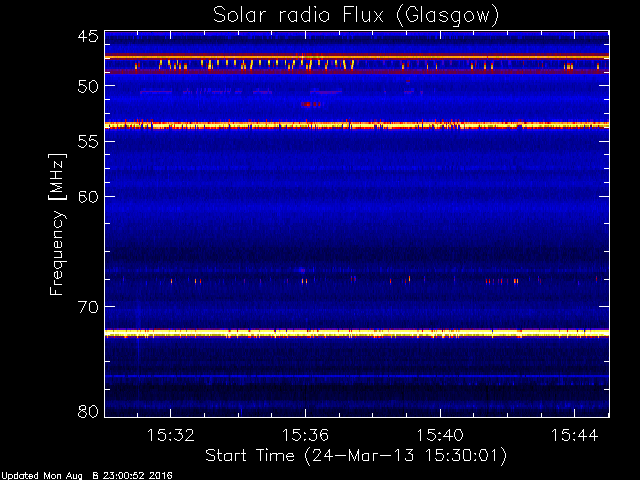Click the bright yellow emission band near 72 MHz
The width and height of the screenshot is (640, 480).
point(357,333)
